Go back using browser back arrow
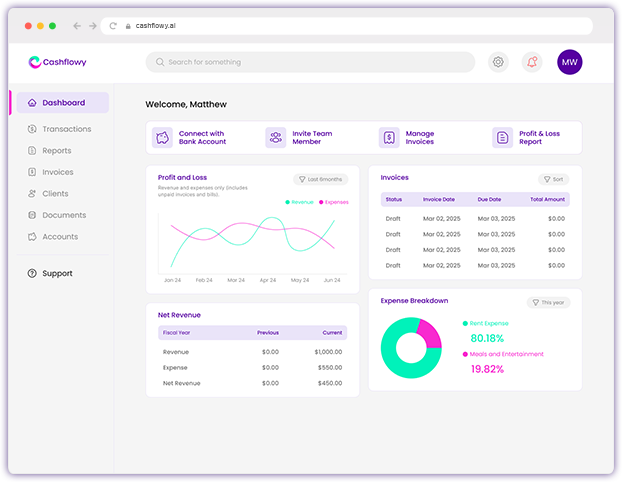The image size is (622, 482). (x=77, y=25)
